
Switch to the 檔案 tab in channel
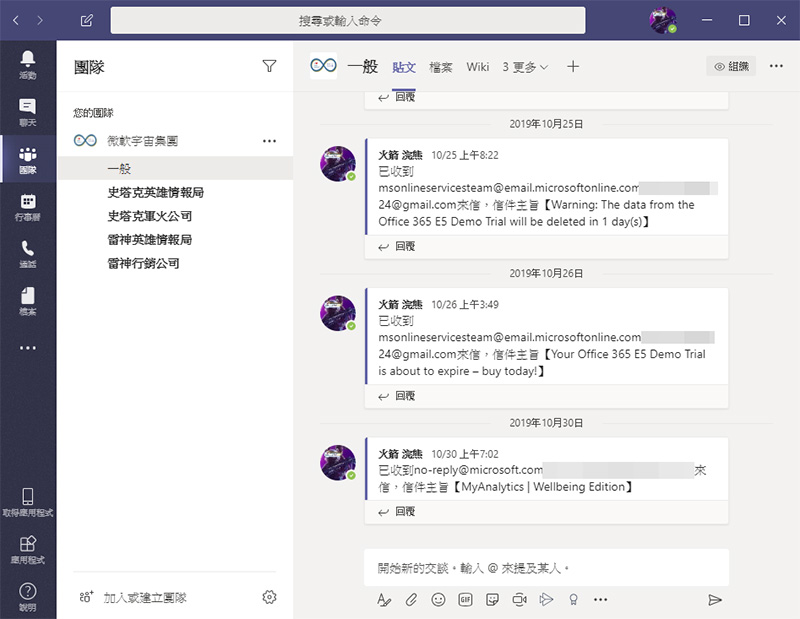[441, 67]
